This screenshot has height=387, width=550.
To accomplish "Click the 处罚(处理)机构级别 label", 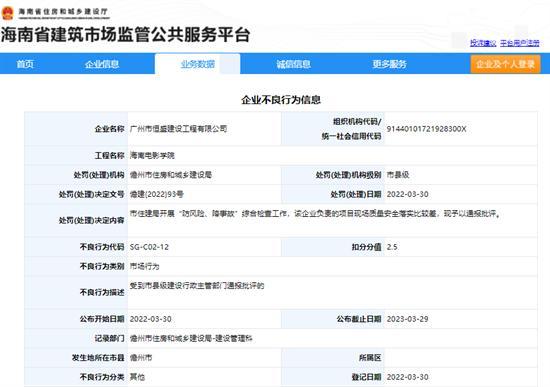I will coord(348,175).
